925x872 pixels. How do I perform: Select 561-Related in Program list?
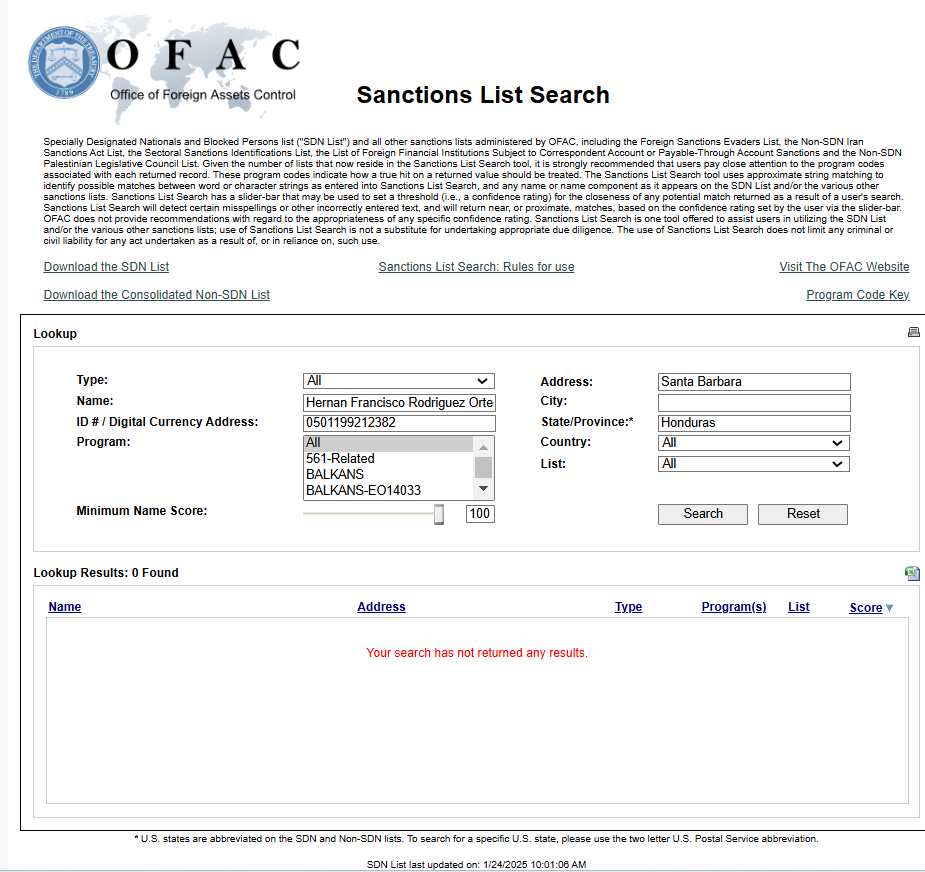coord(340,459)
